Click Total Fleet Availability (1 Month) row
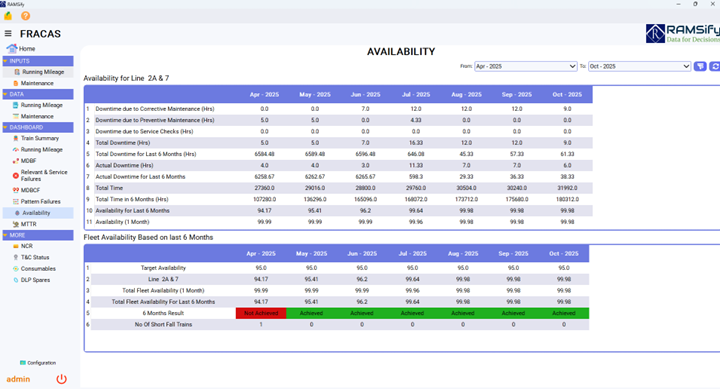The image size is (720, 389). tap(336, 291)
